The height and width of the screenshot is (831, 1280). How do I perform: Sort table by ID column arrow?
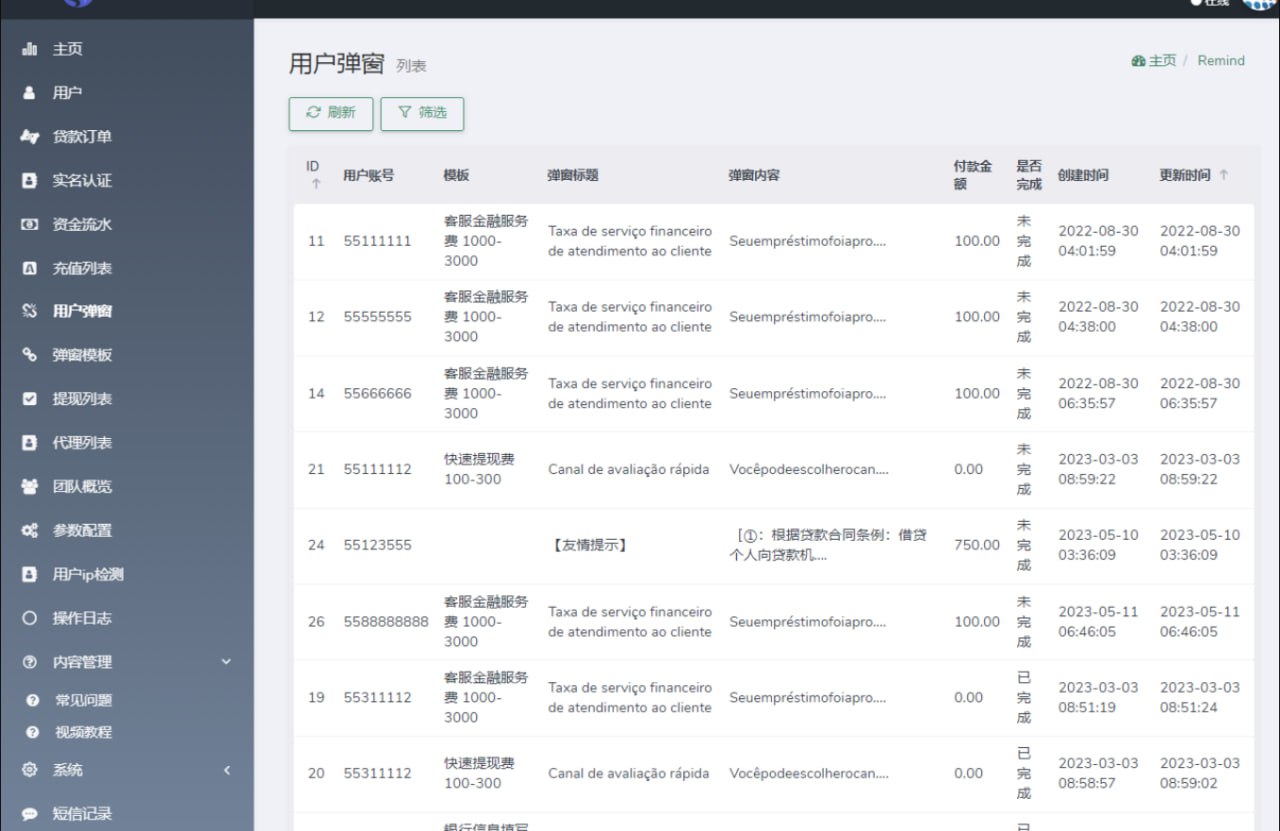(x=316, y=184)
